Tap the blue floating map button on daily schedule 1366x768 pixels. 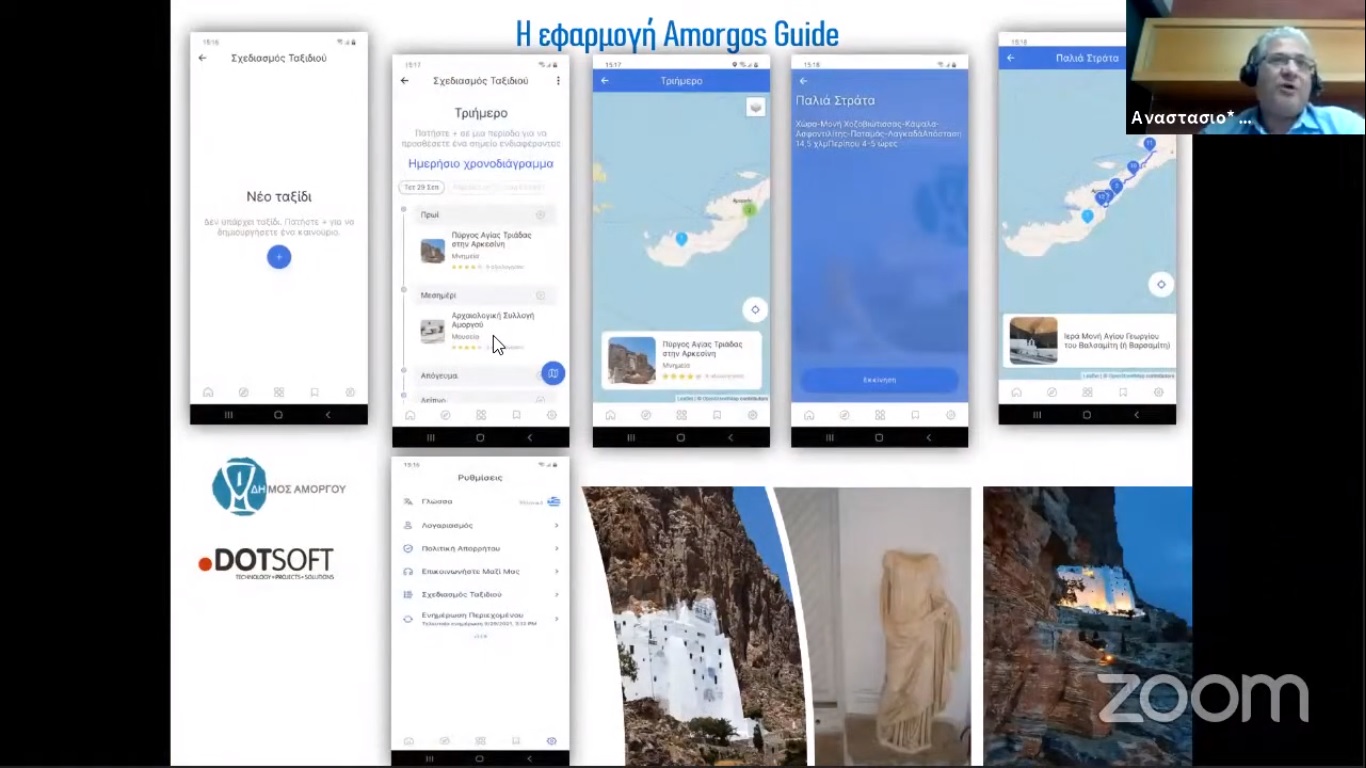point(553,373)
